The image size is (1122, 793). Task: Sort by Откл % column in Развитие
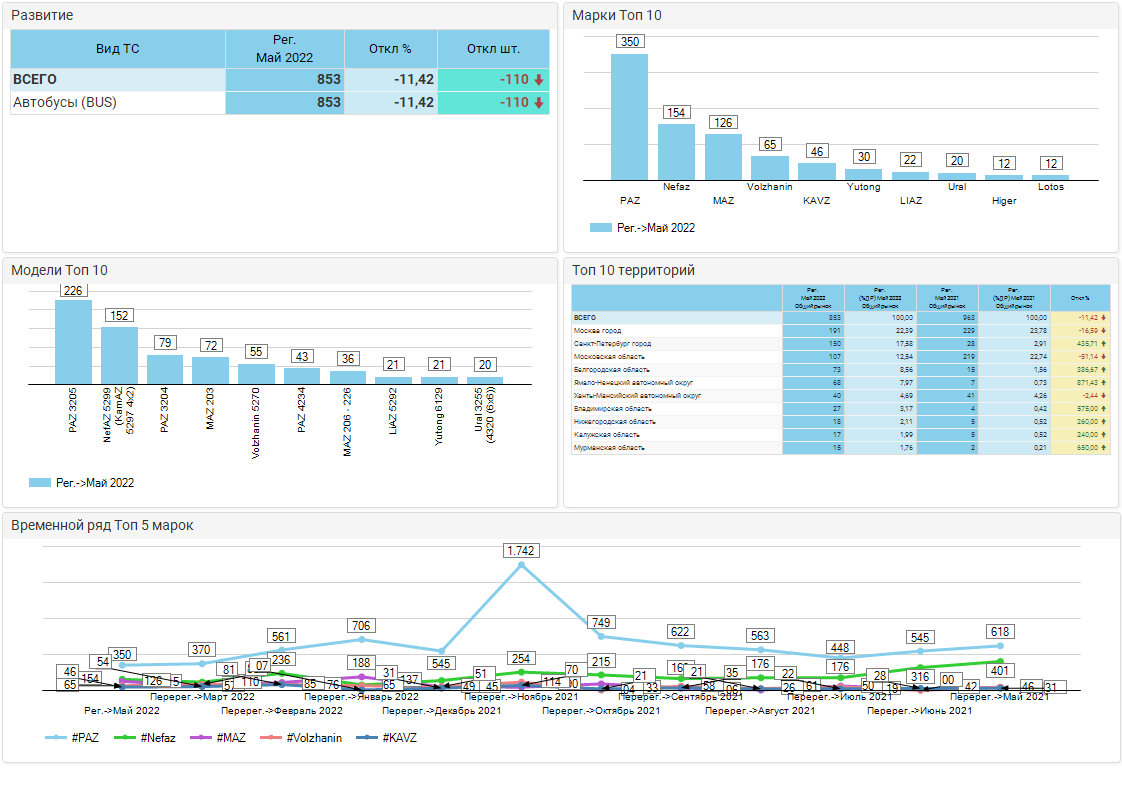pyautogui.click(x=390, y=49)
